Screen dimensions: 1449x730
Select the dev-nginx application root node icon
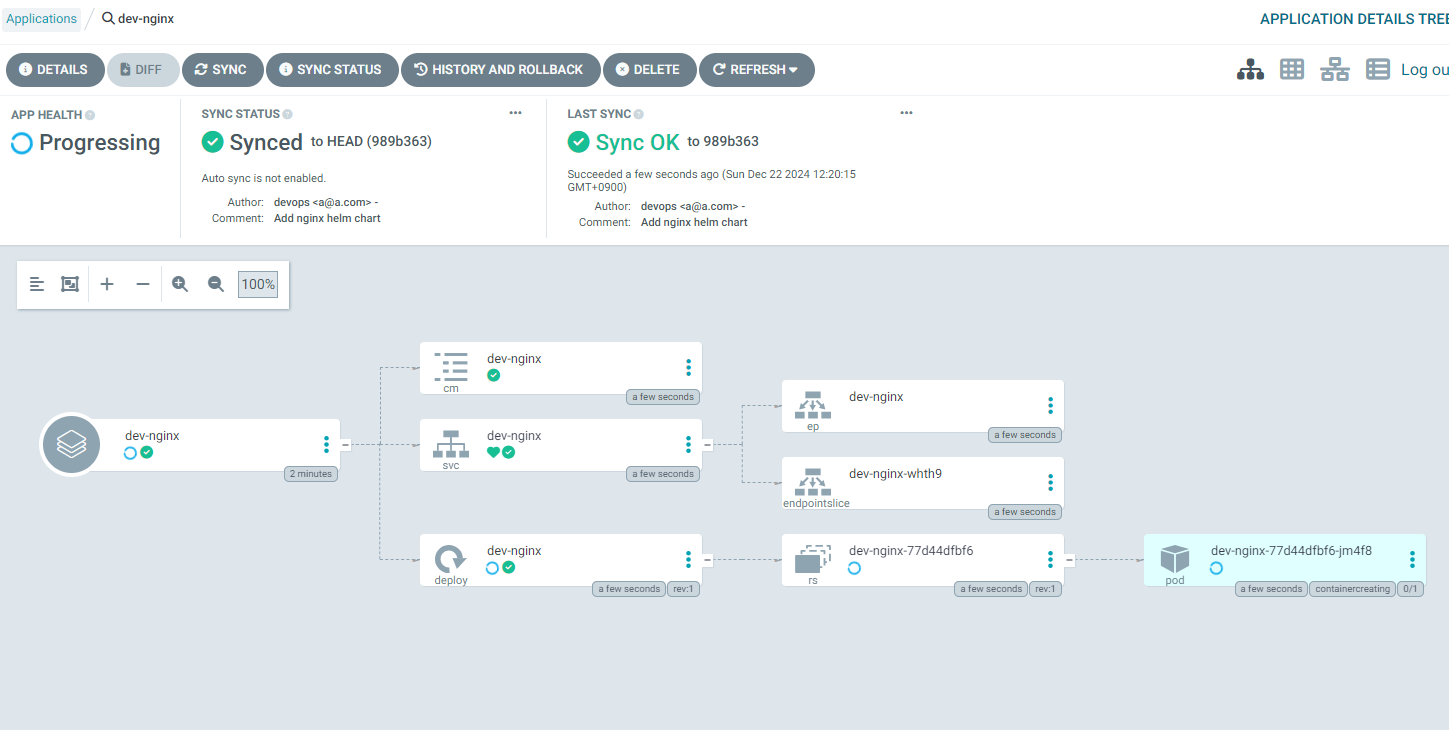coord(71,445)
